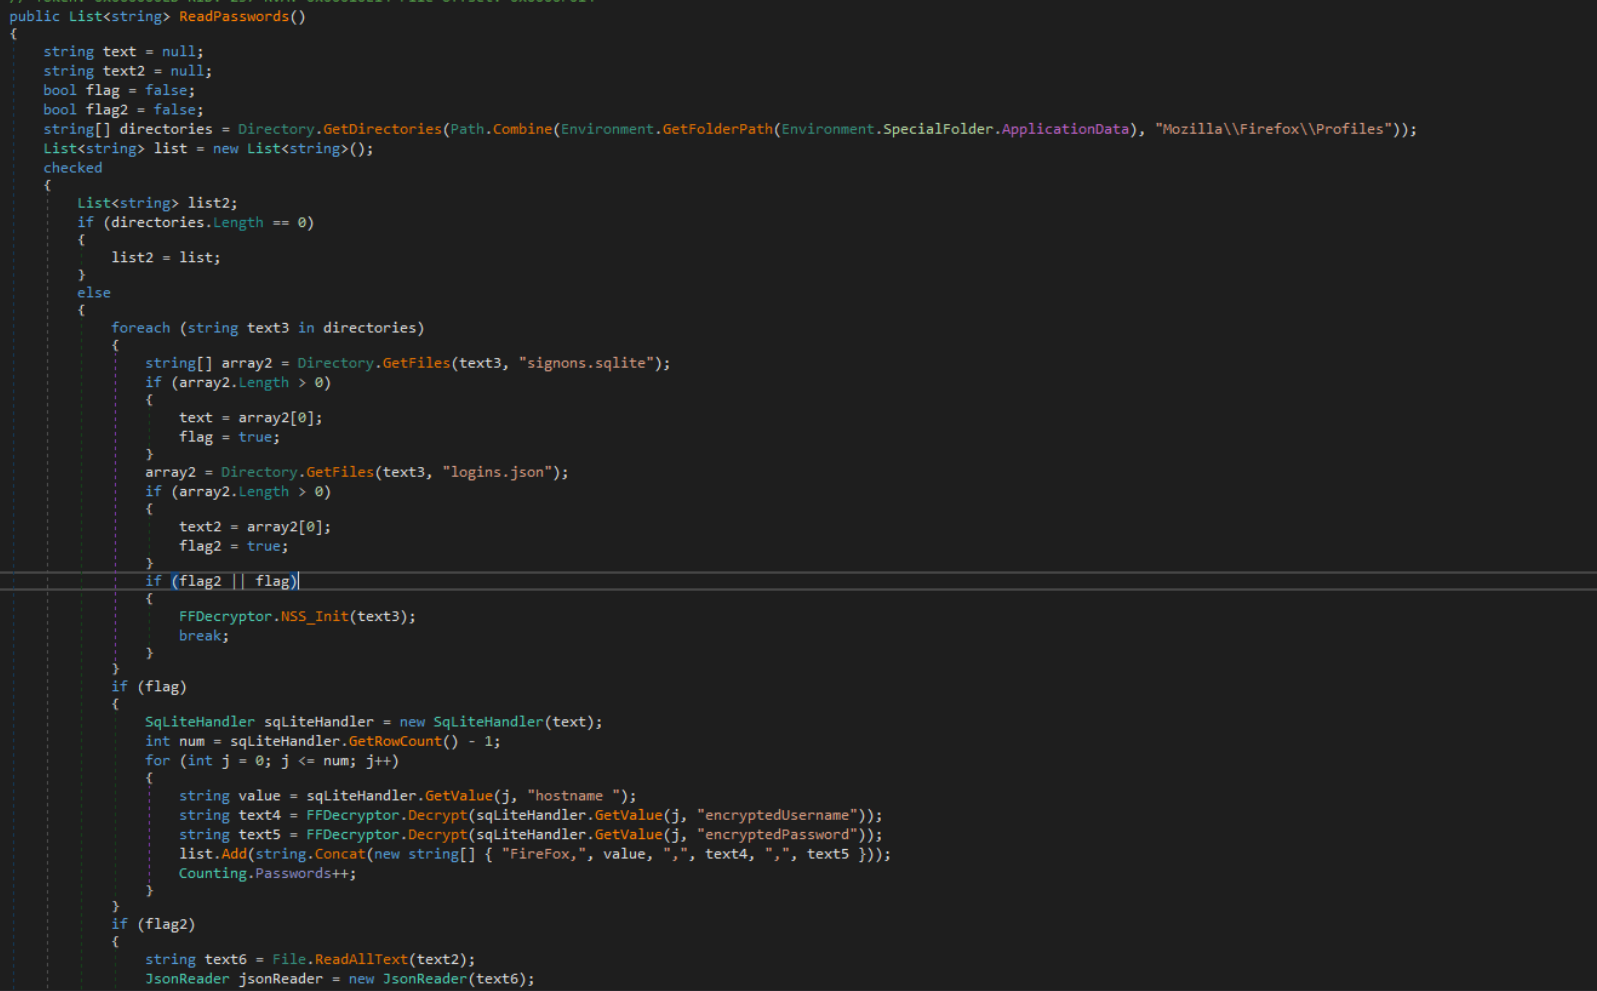
Task: Click the "signons.sqlite" string literal
Action: pyautogui.click(x=586, y=363)
